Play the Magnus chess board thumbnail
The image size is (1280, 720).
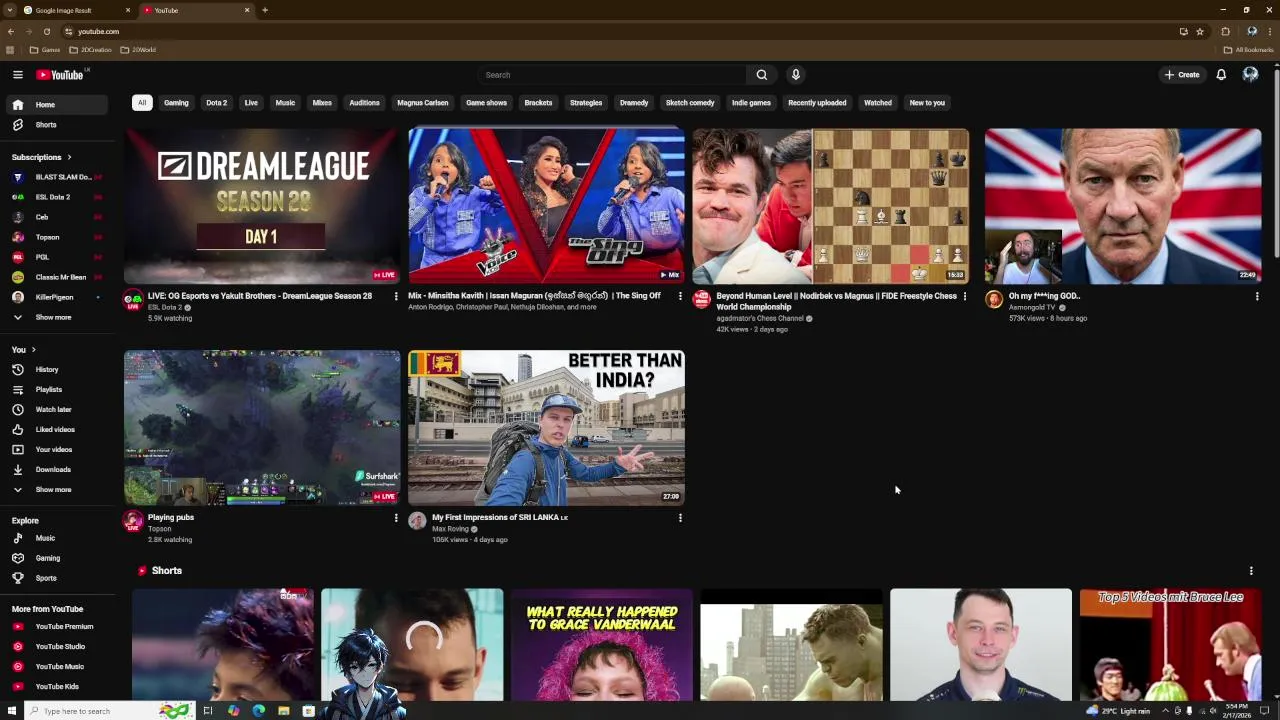pyautogui.click(x=831, y=206)
